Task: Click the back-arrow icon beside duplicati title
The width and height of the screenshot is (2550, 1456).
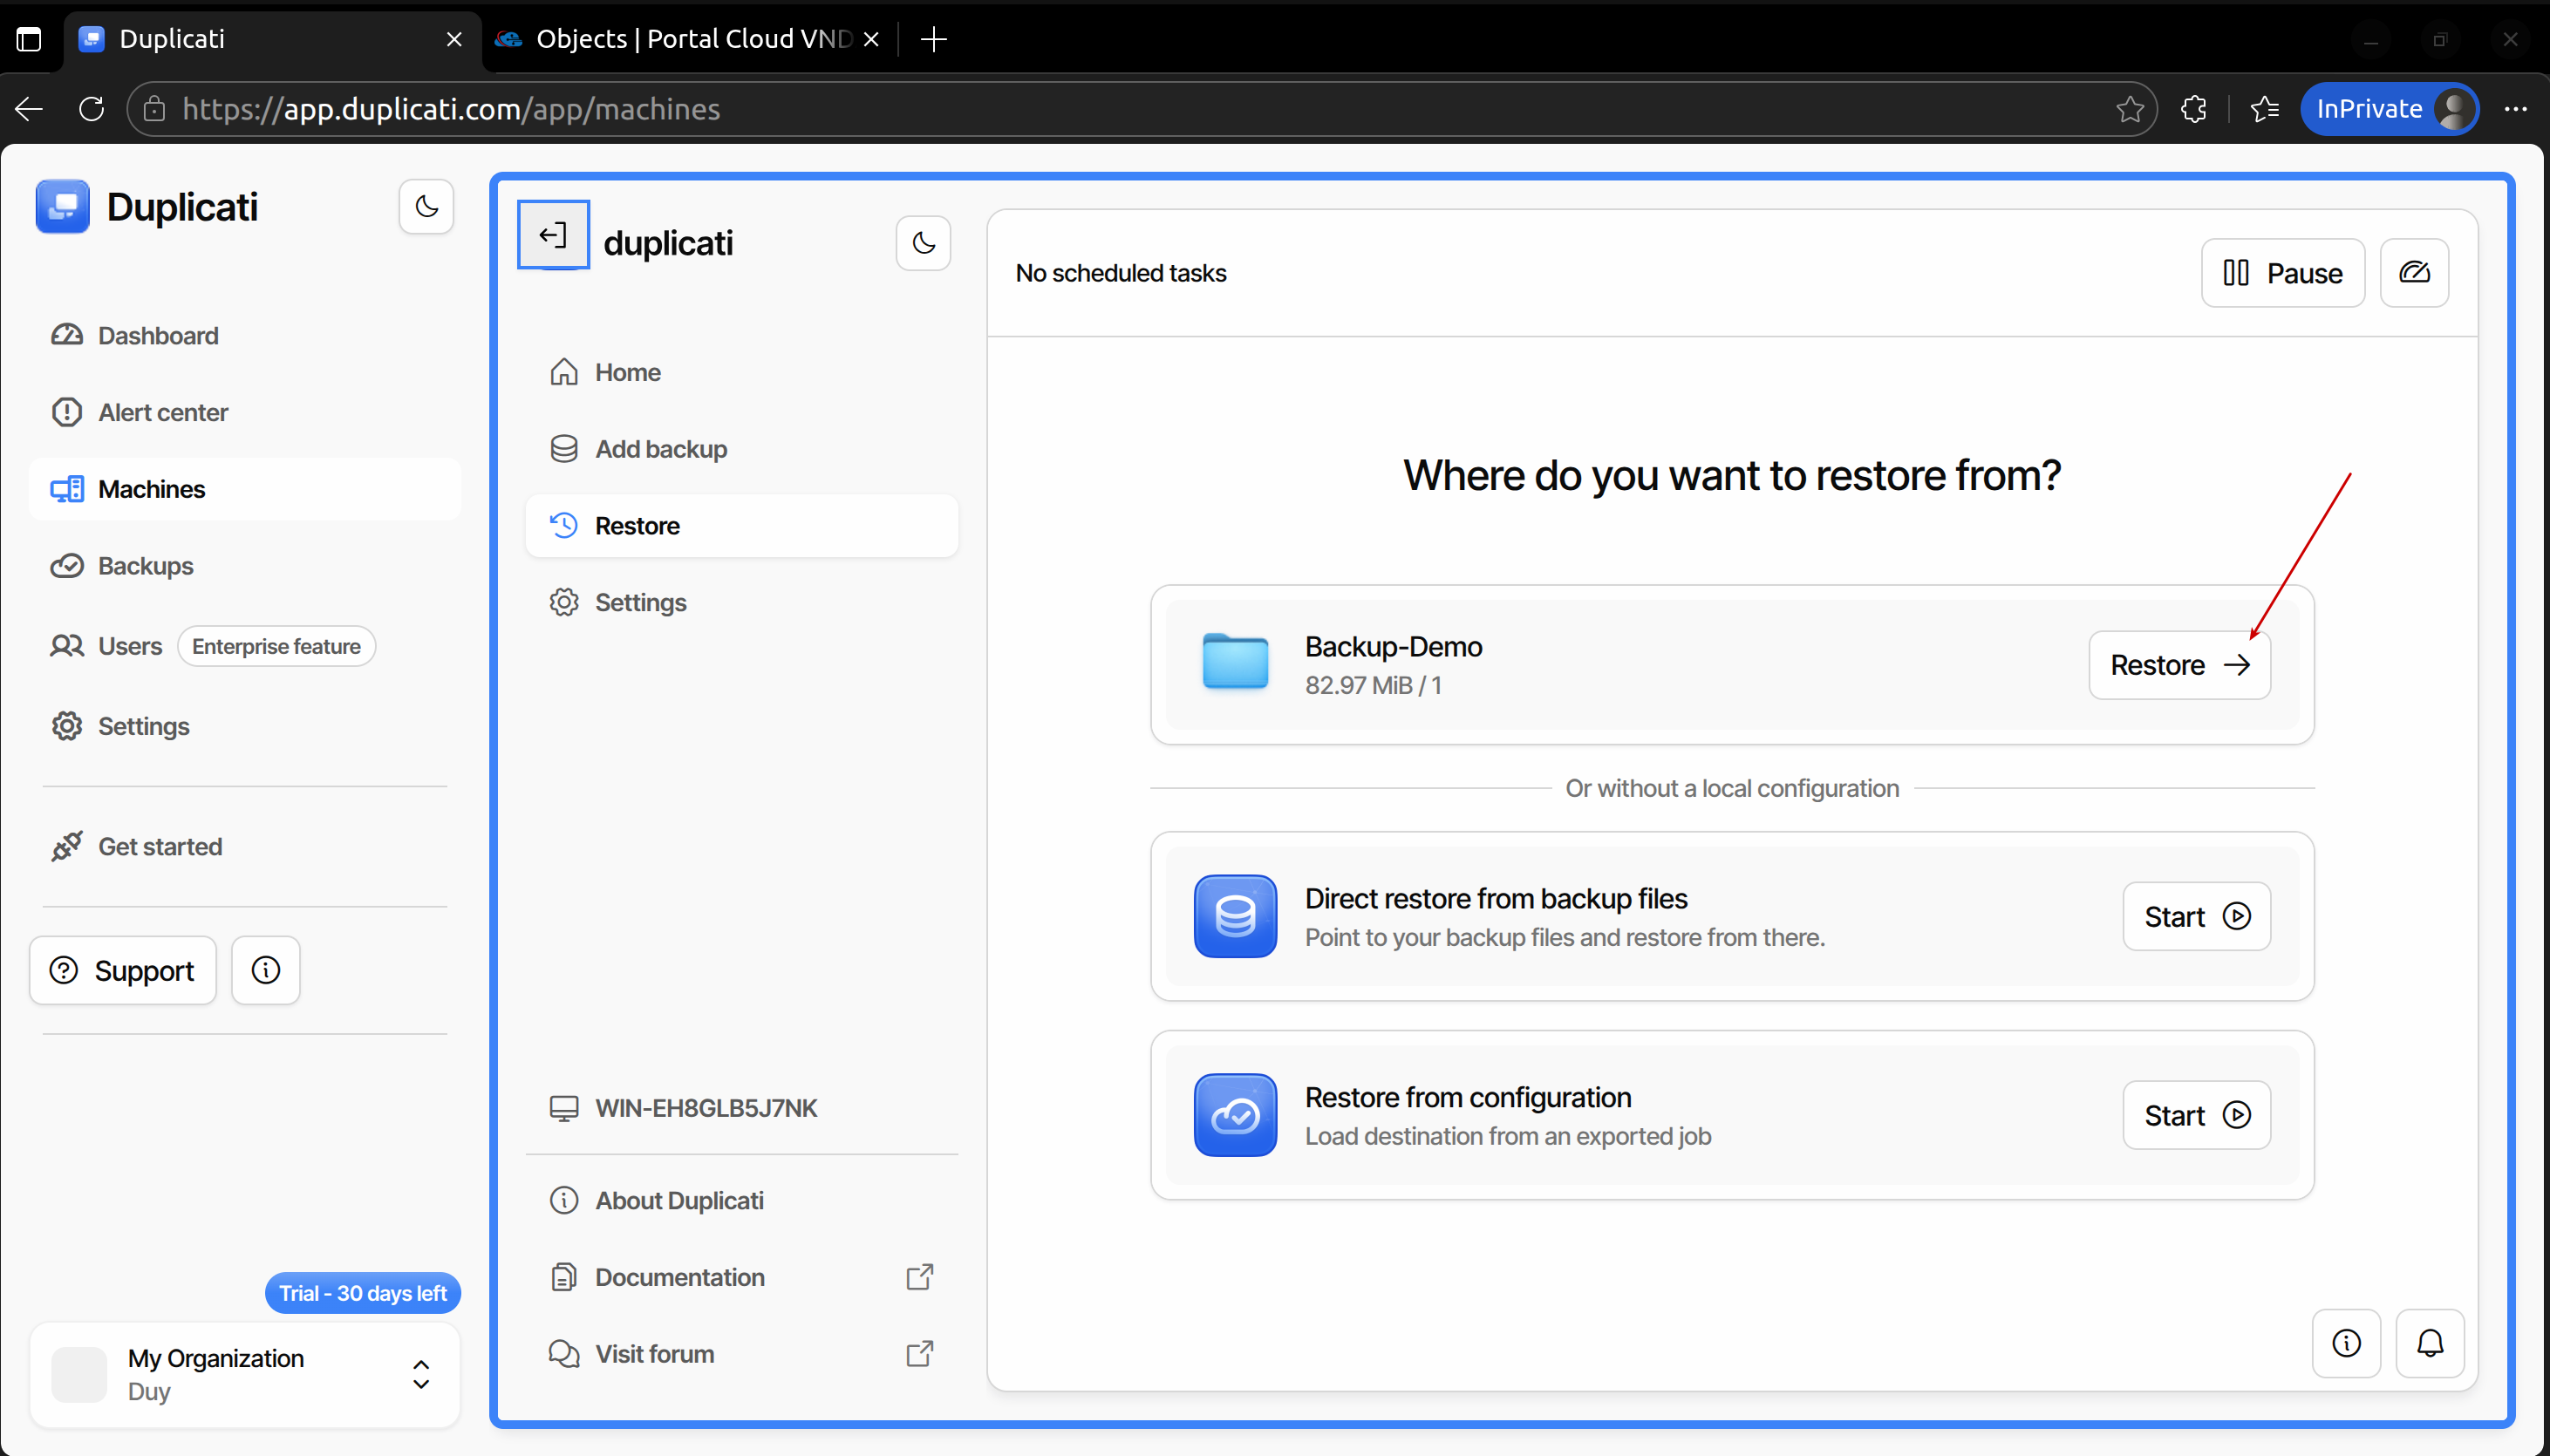Action: click(553, 236)
